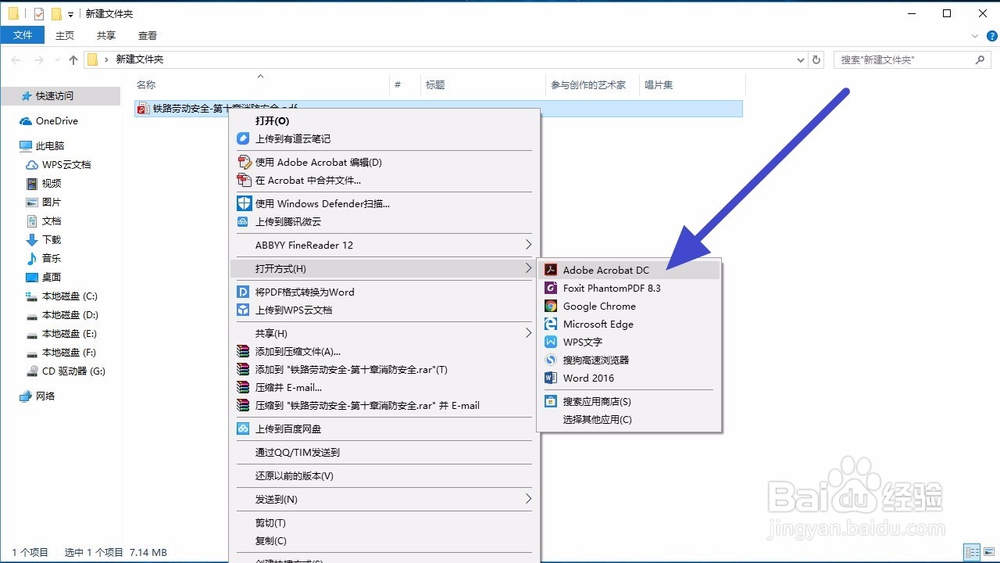The height and width of the screenshot is (563, 1000).
Task: Open file with Google Chrome
Action: 629,306
